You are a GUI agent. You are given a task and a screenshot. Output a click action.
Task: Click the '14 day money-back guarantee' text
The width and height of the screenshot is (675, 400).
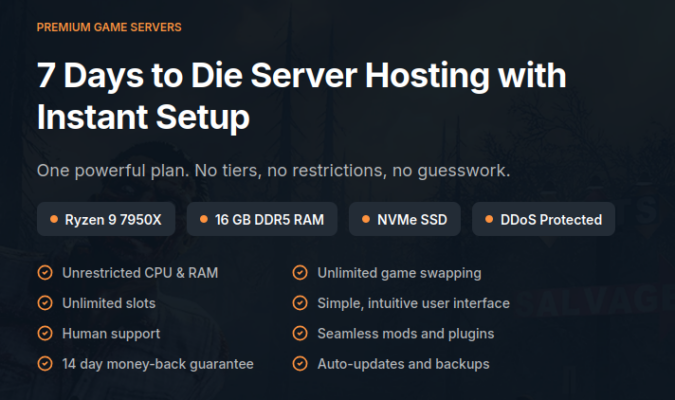[158, 364]
